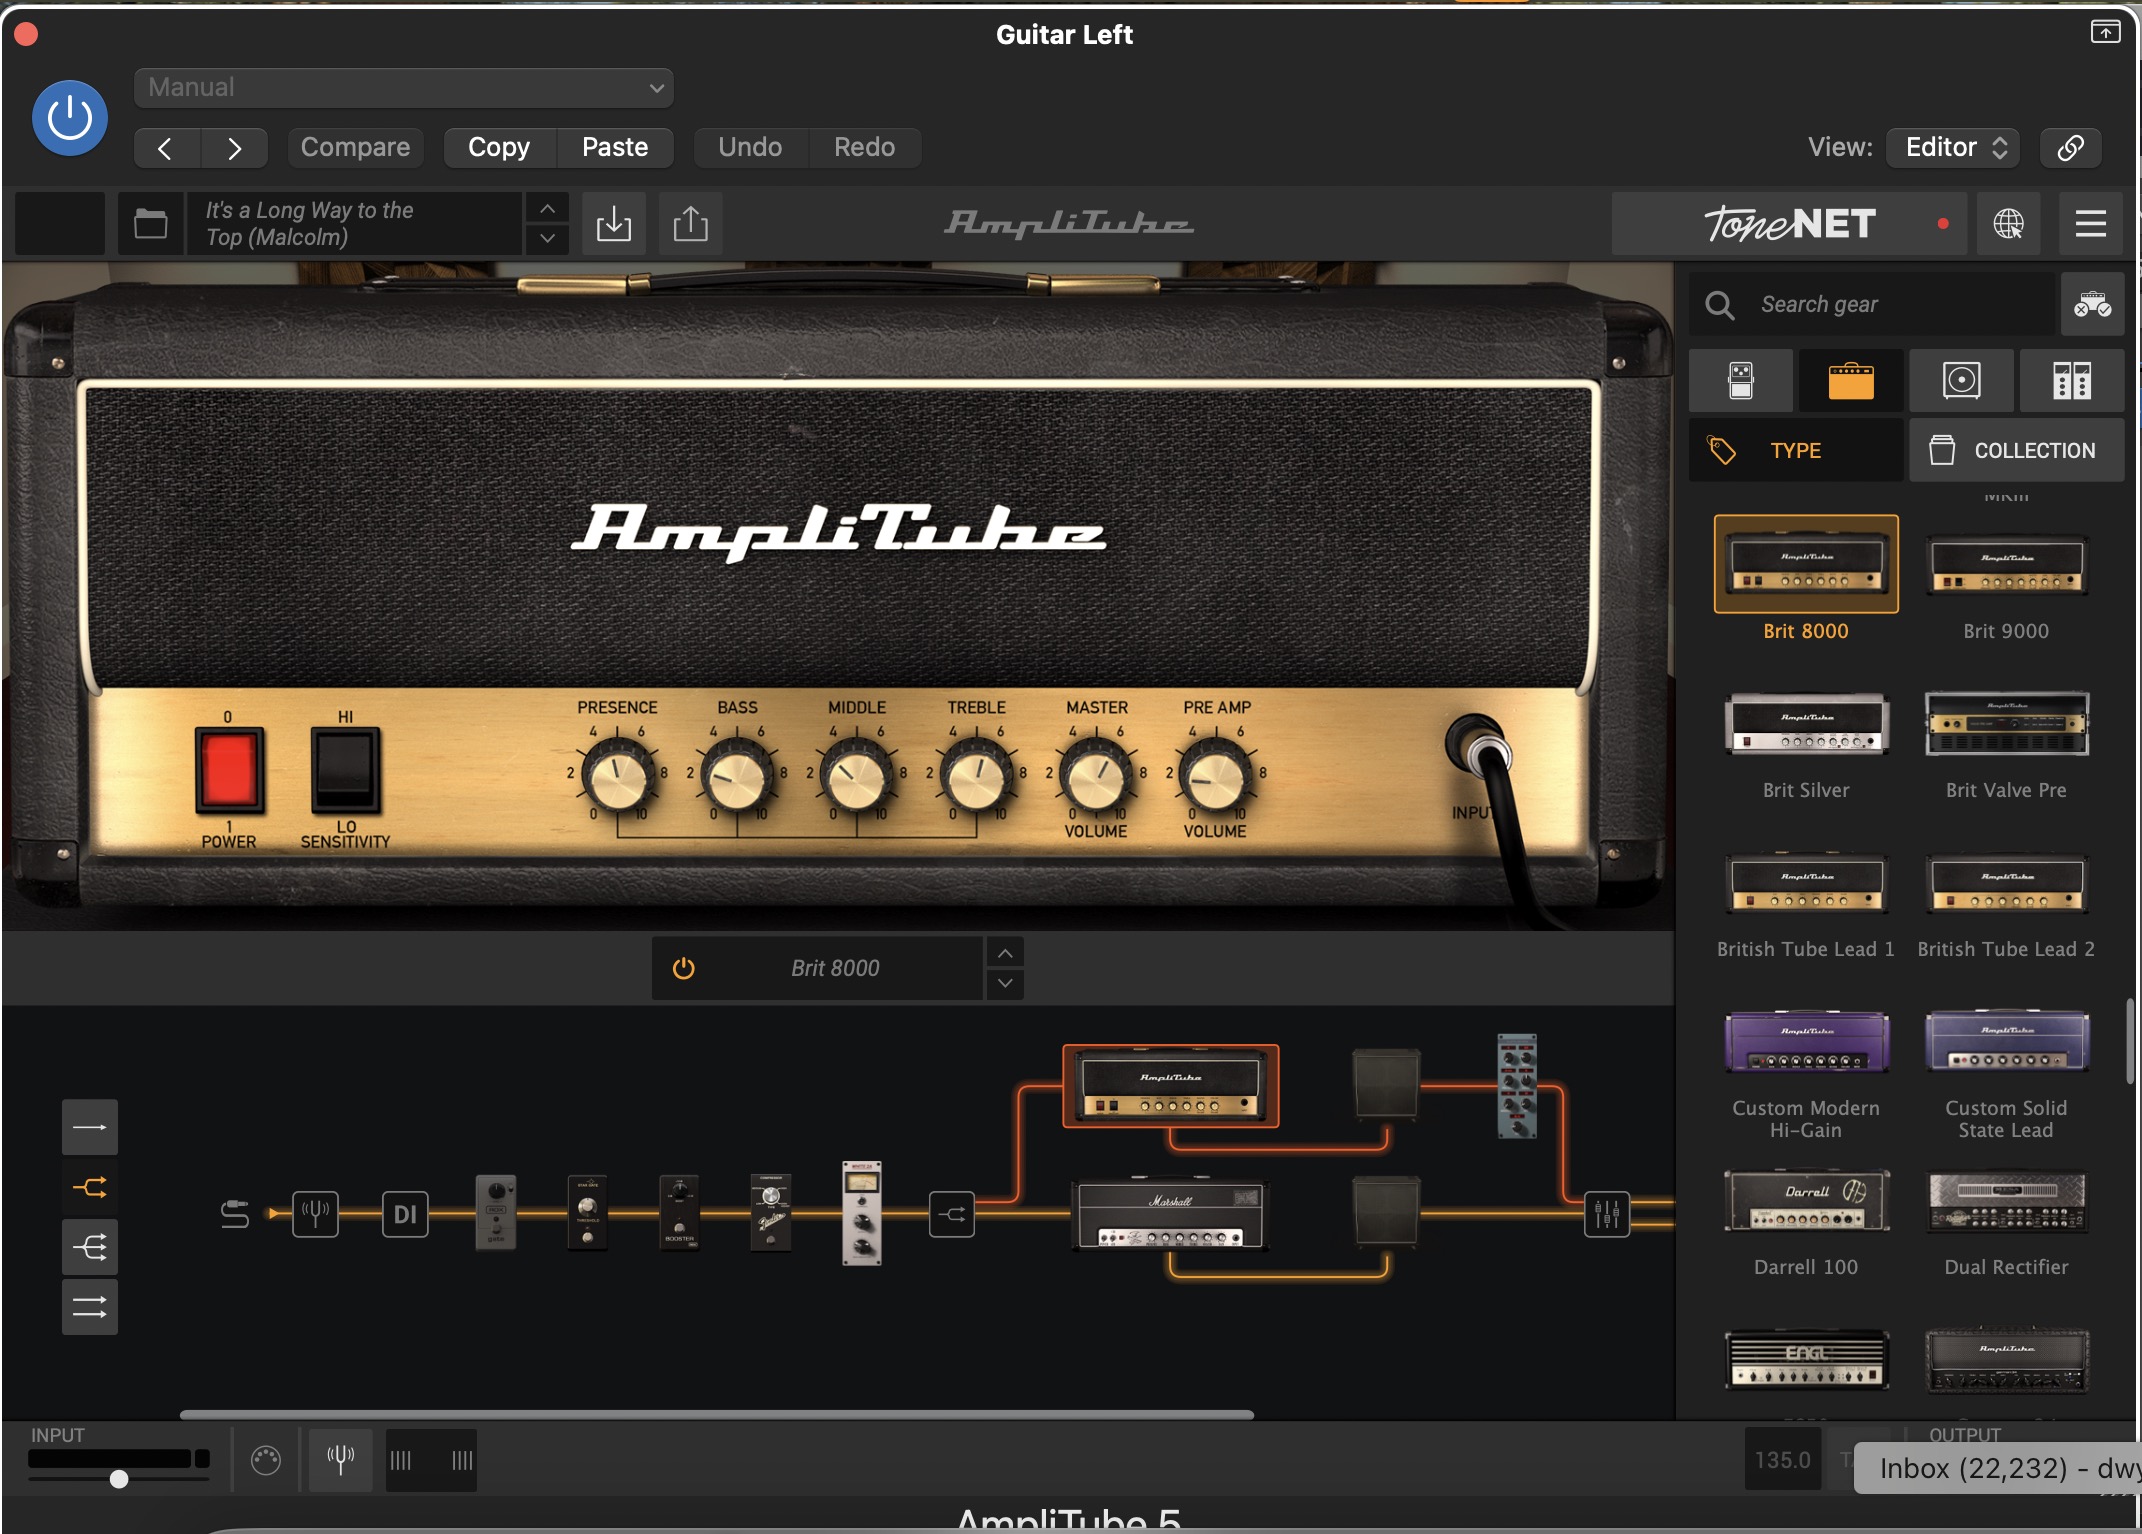
Task: Click the down chevron next to Brit 8000
Action: pos(1005,983)
